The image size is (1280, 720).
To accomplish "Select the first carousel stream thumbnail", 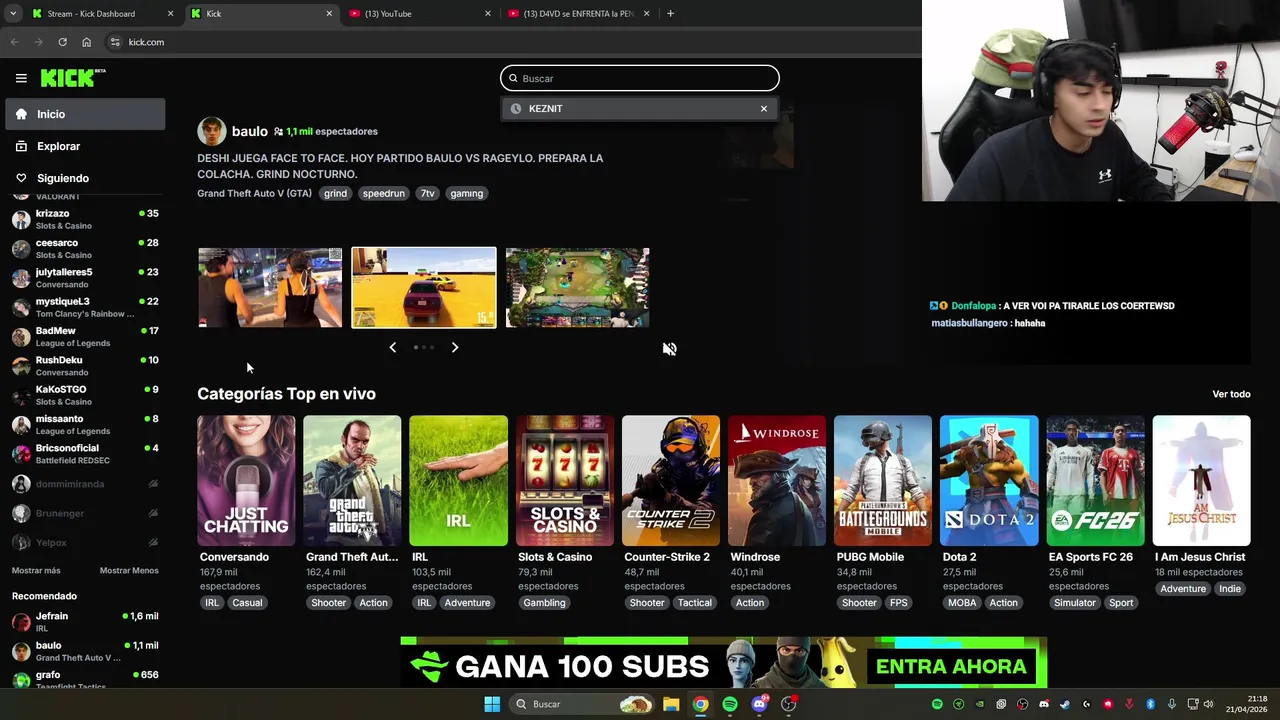I will click(x=270, y=288).
